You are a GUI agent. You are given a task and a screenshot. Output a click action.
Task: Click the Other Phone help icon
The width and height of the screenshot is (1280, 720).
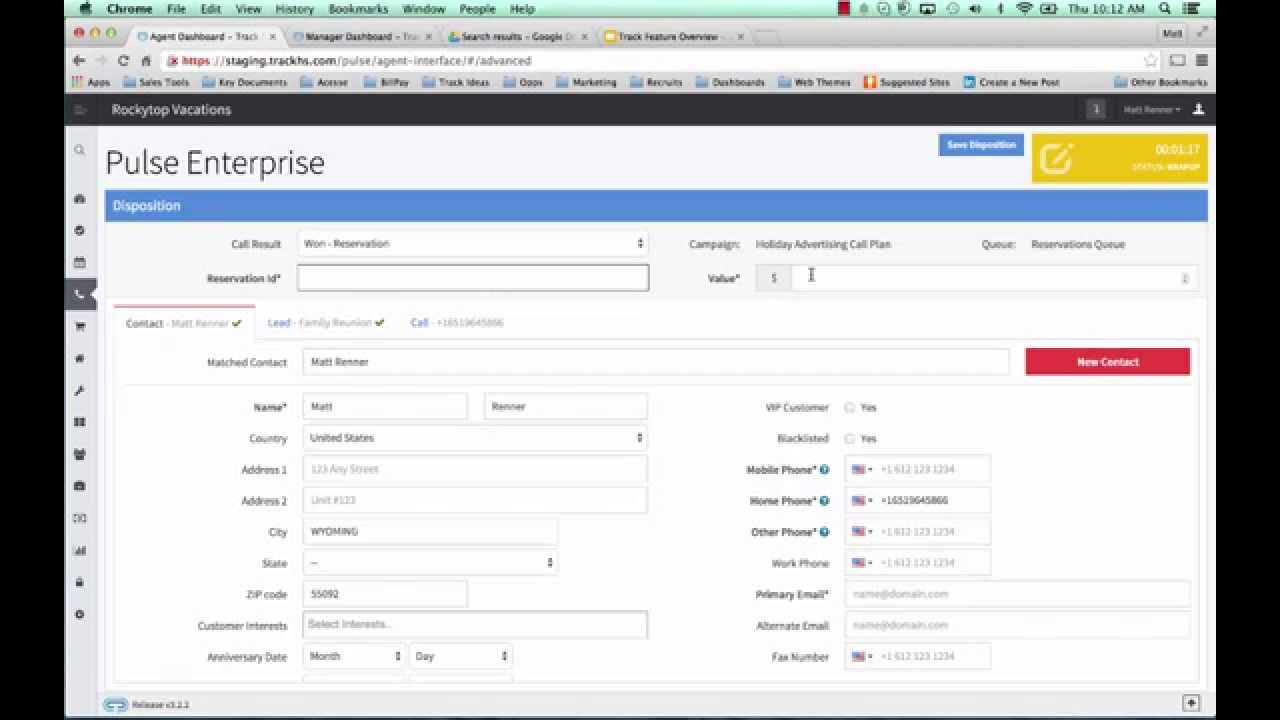click(824, 532)
